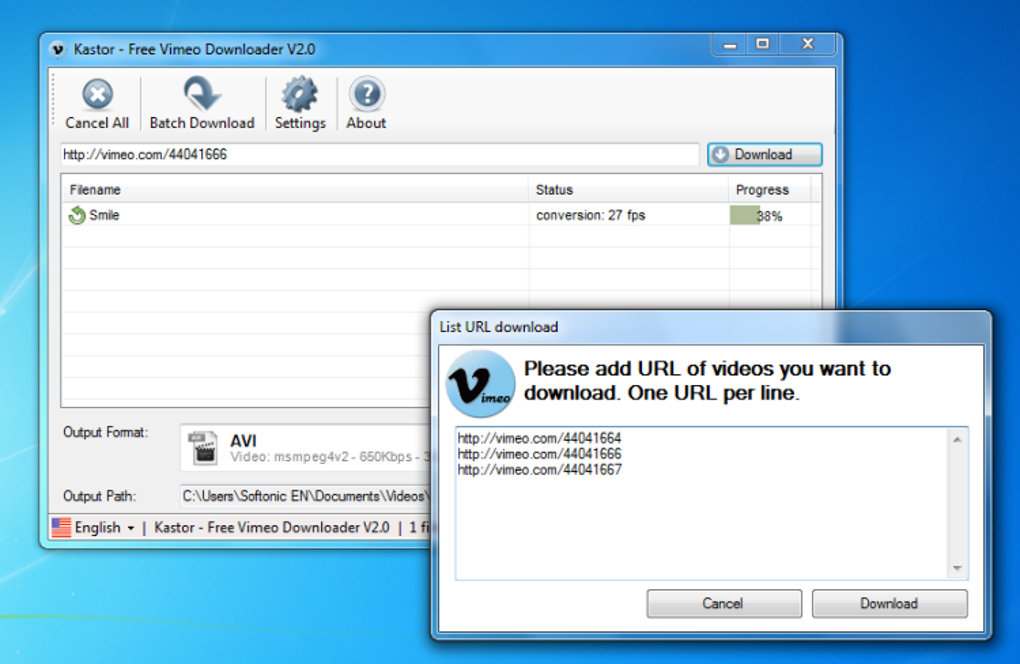Image resolution: width=1020 pixels, height=664 pixels.
Task: Maximize the Kastor window
Action: pos(762,44)
